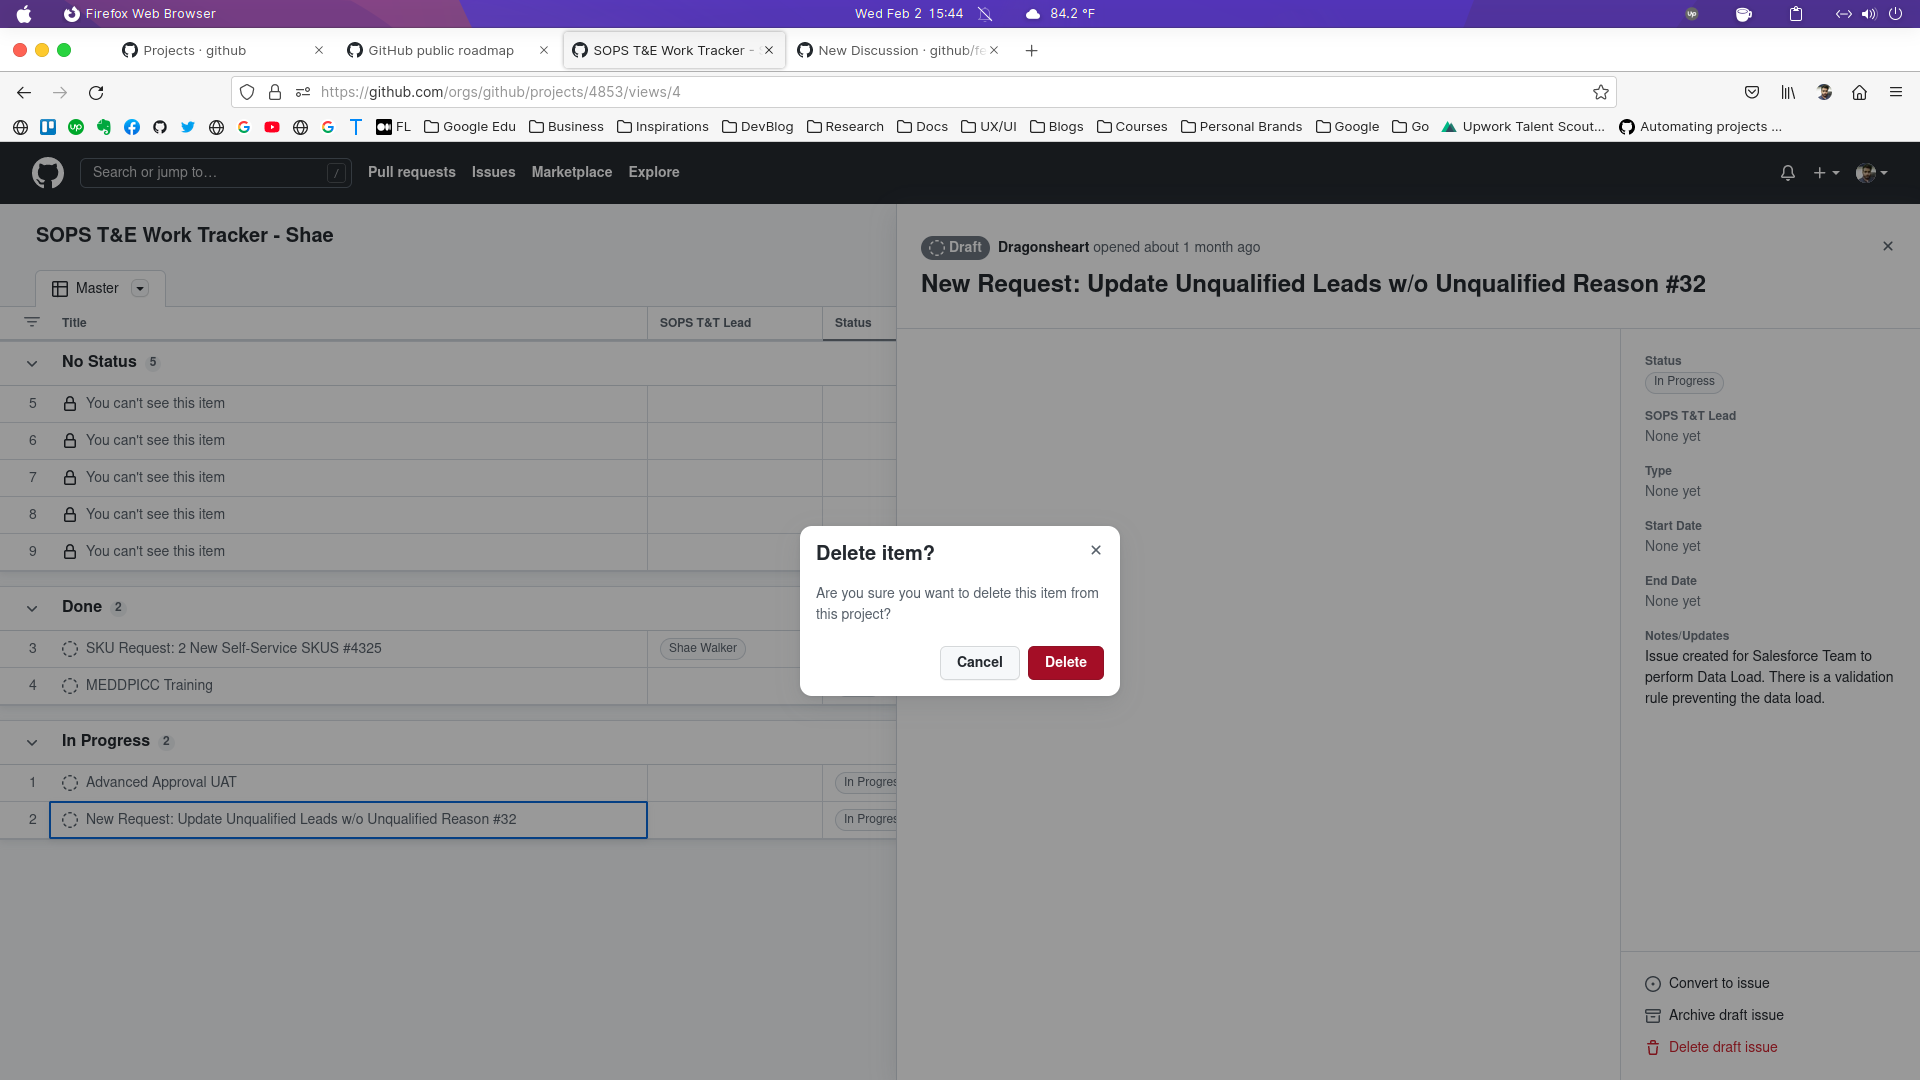The image size is (1920, 1080).
Task: Cancel the Delete item dialog
Action: click(979, 662)
